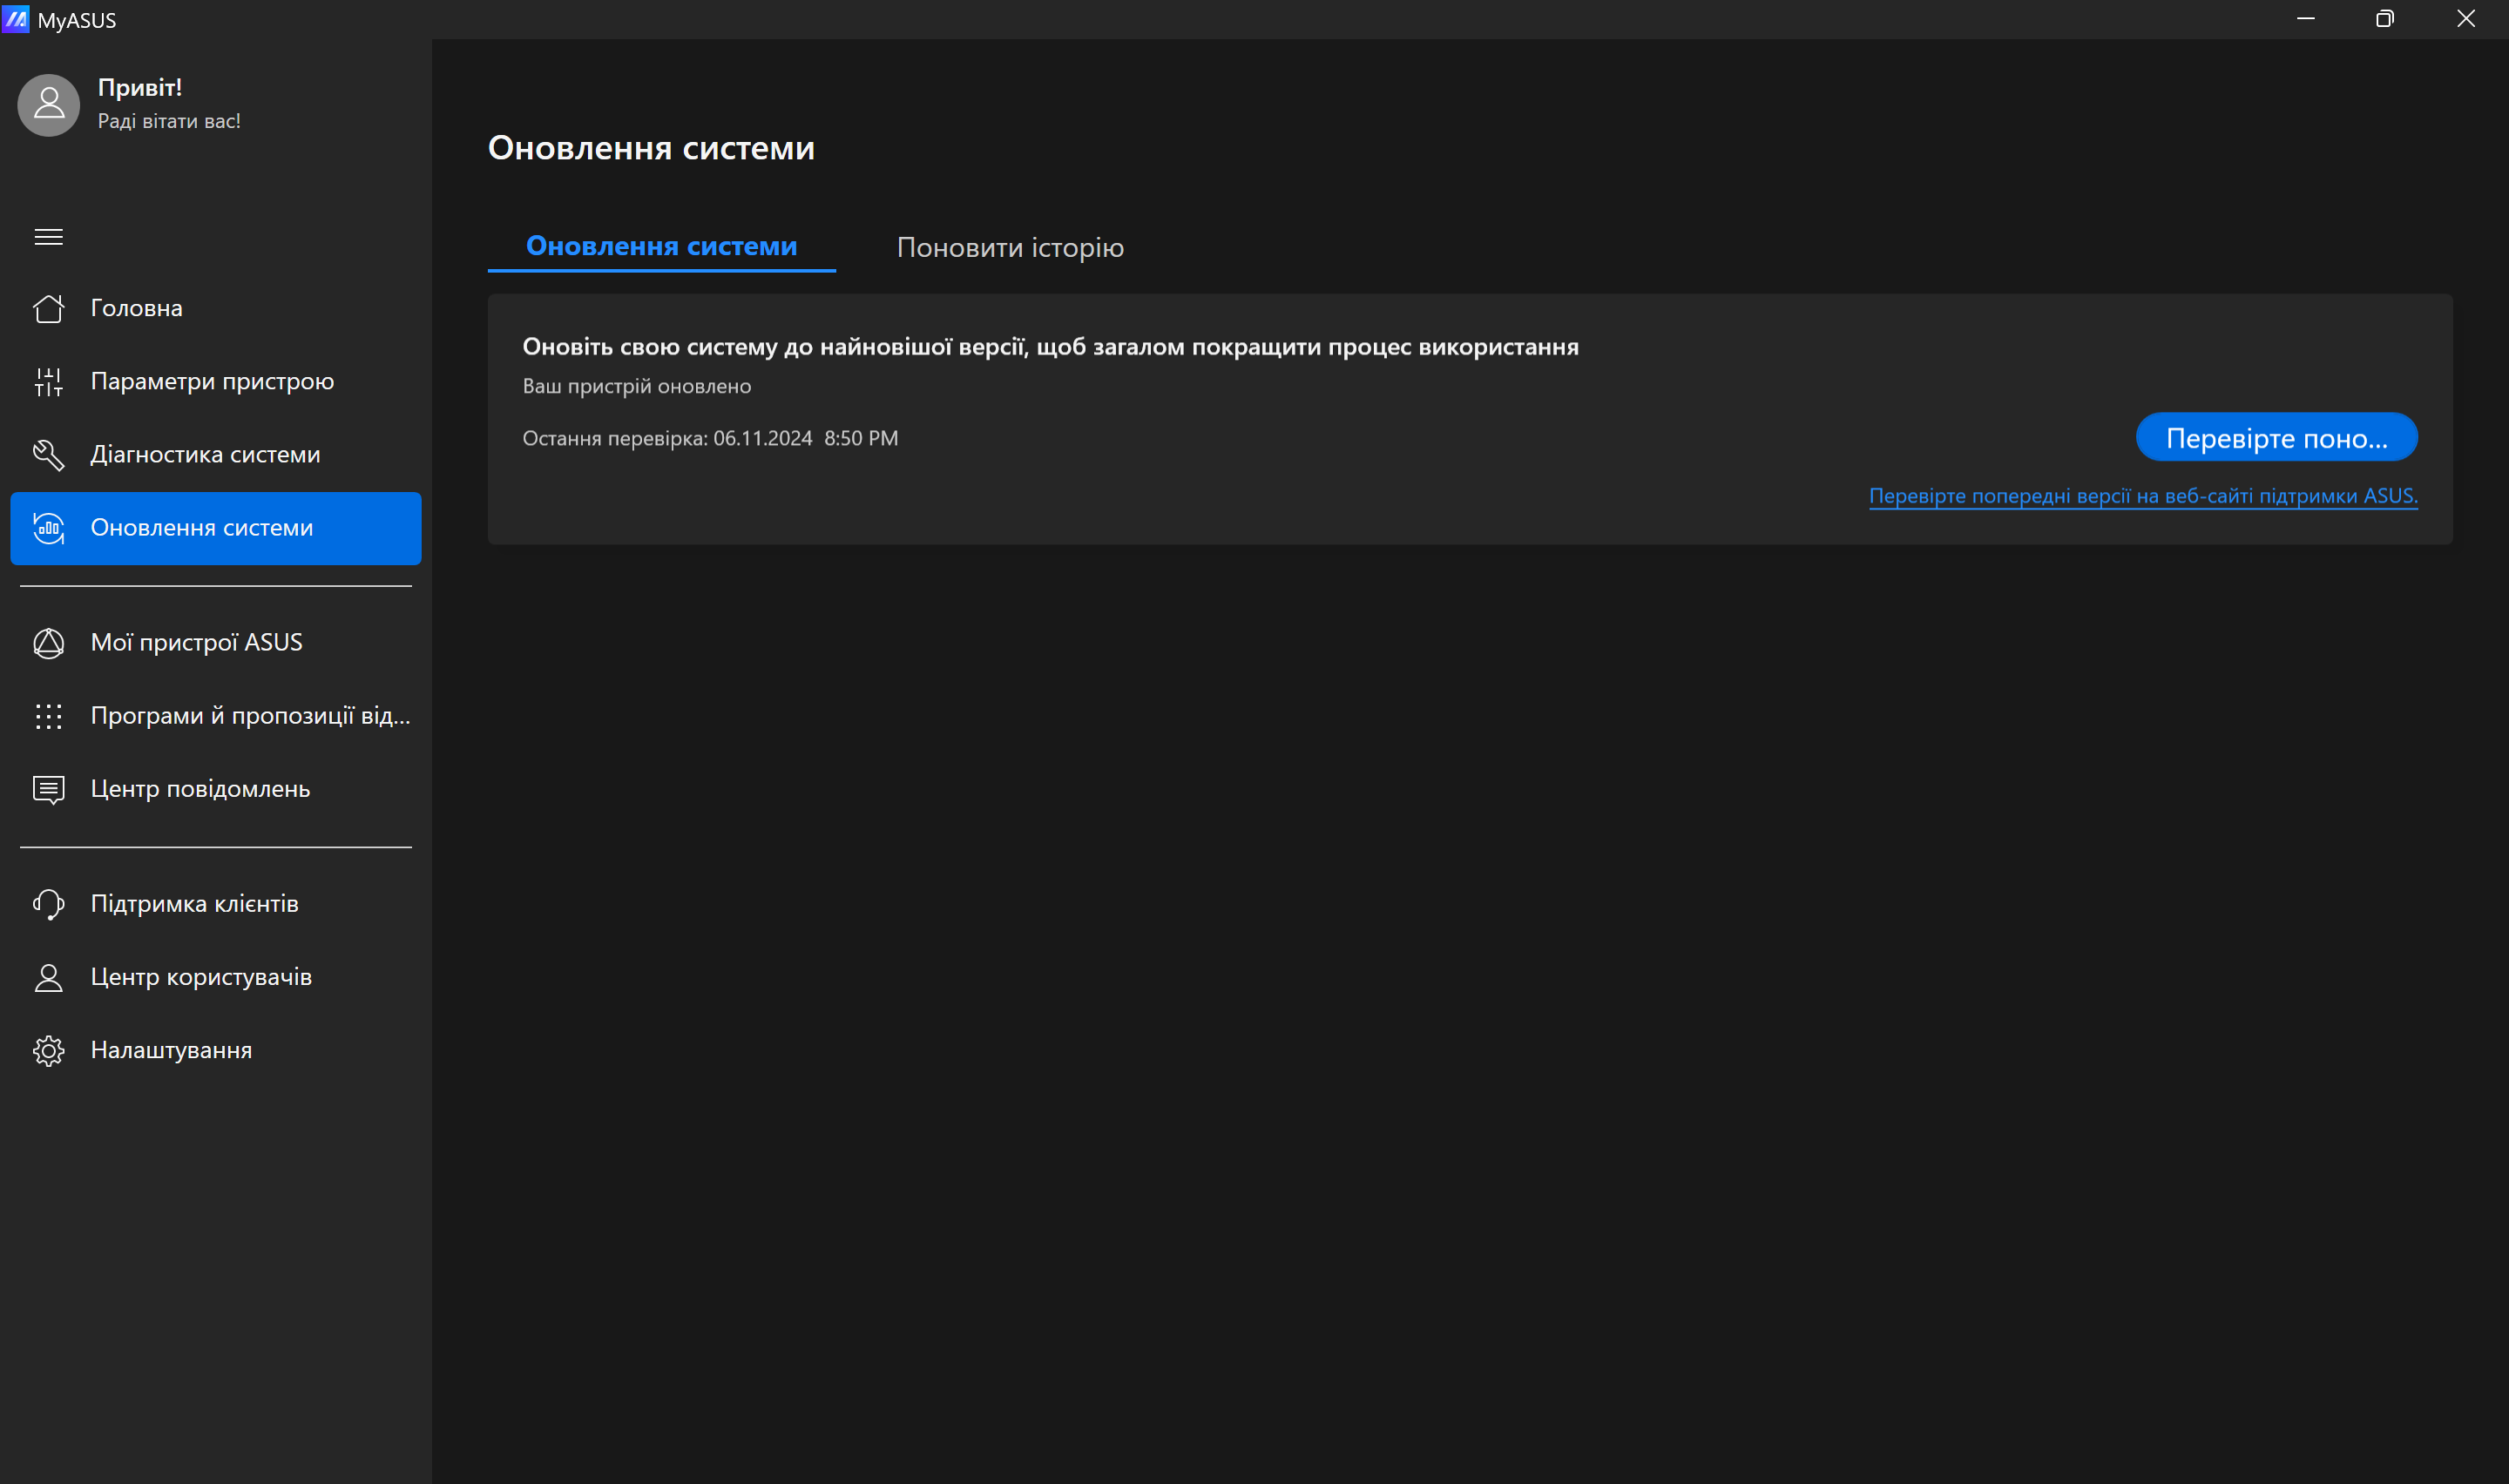
Task: Open Діагностика системи menu item
Action: 205,454
